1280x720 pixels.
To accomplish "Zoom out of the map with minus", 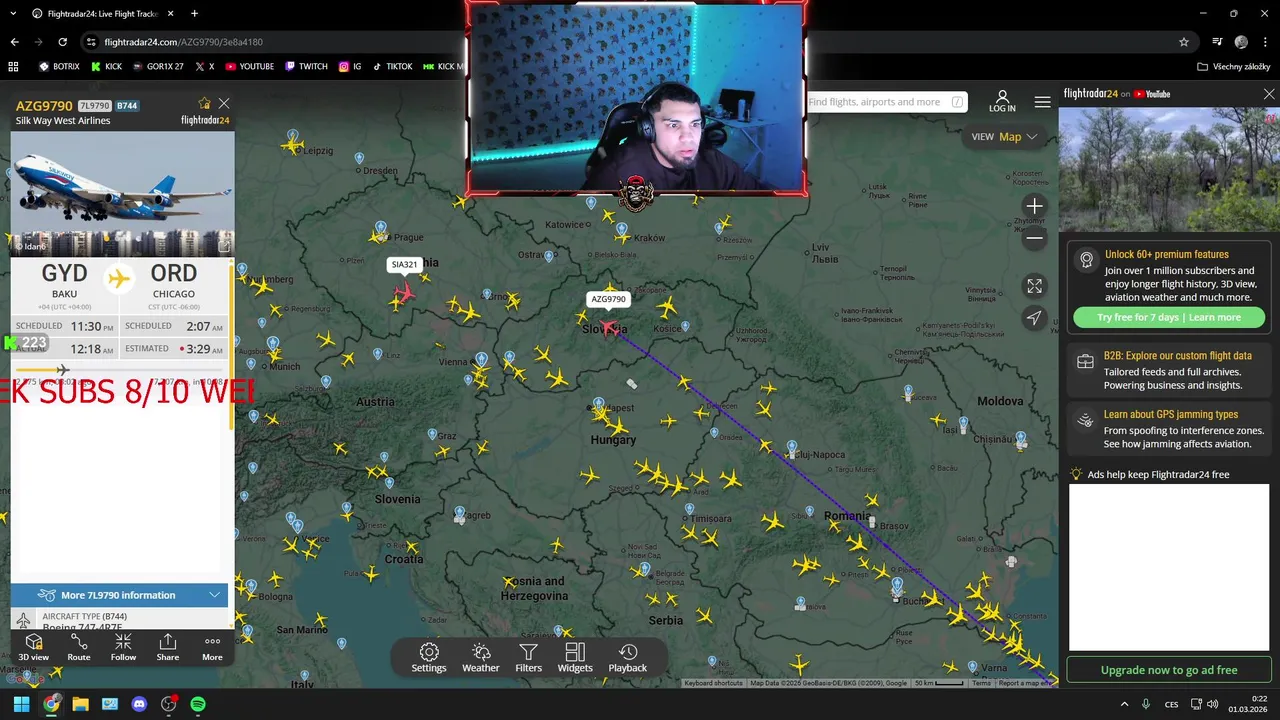I will [x=1034, y=238].
